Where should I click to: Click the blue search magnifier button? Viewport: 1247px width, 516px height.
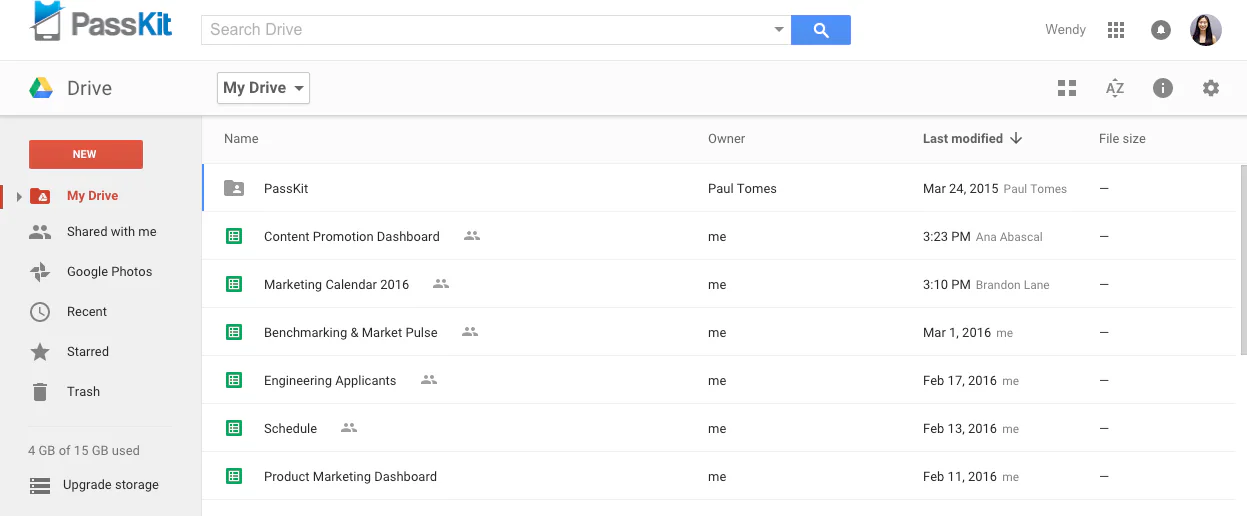(x=821, y=30)
